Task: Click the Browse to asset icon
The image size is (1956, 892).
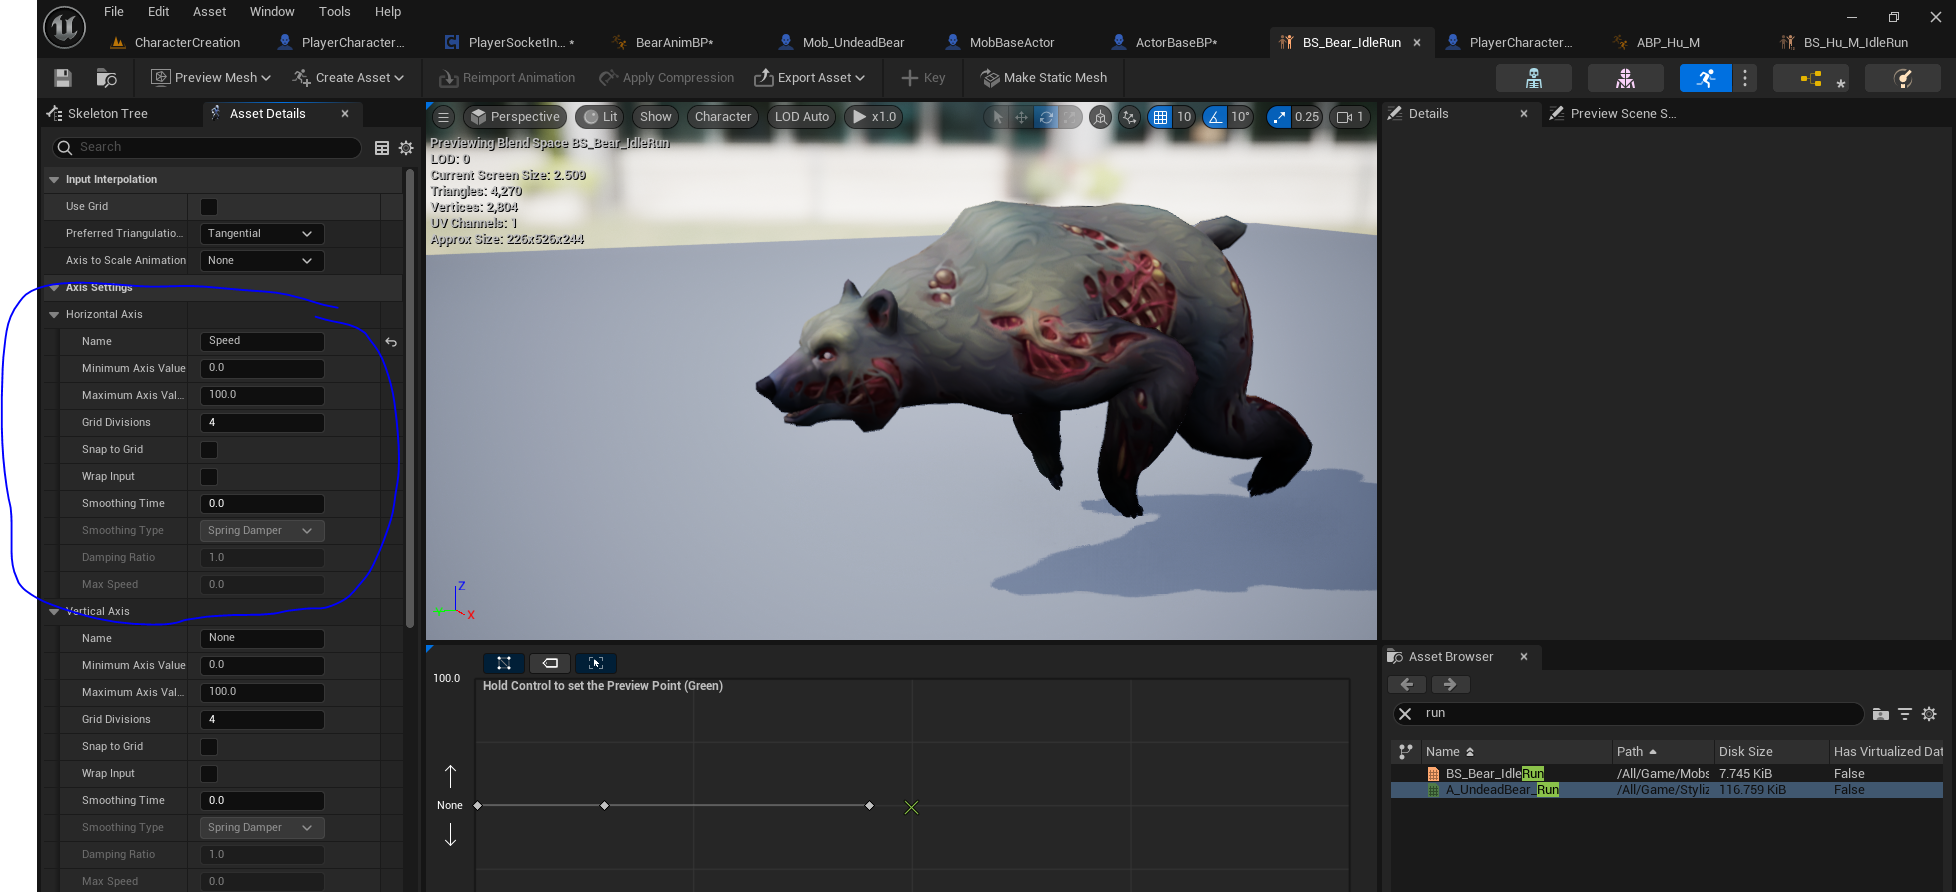Action: tap(106, 78)
